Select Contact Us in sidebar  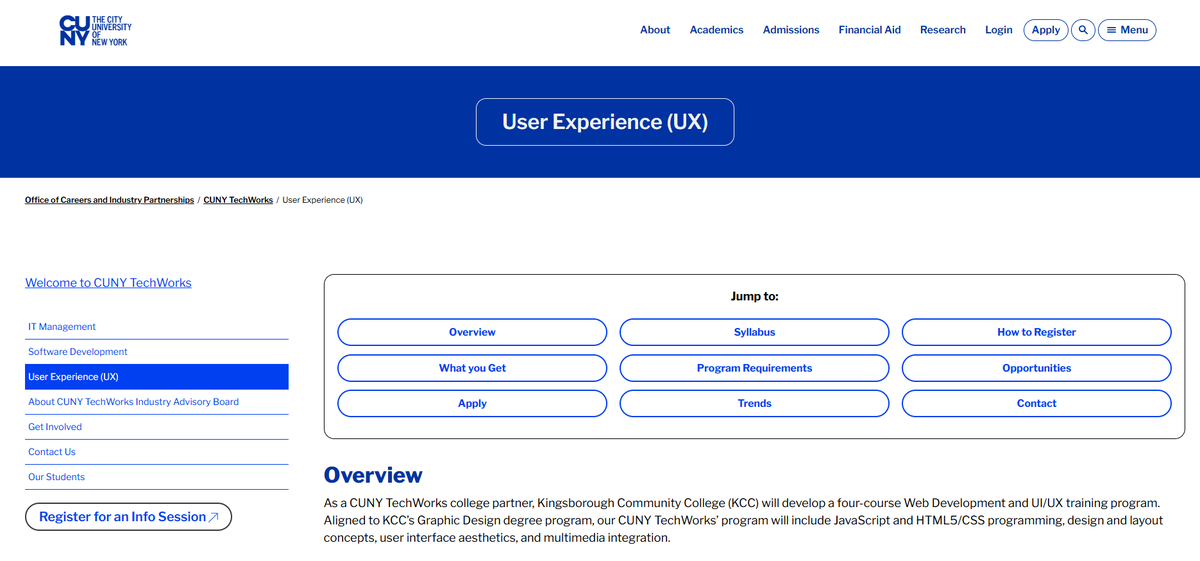click(157, 452)
